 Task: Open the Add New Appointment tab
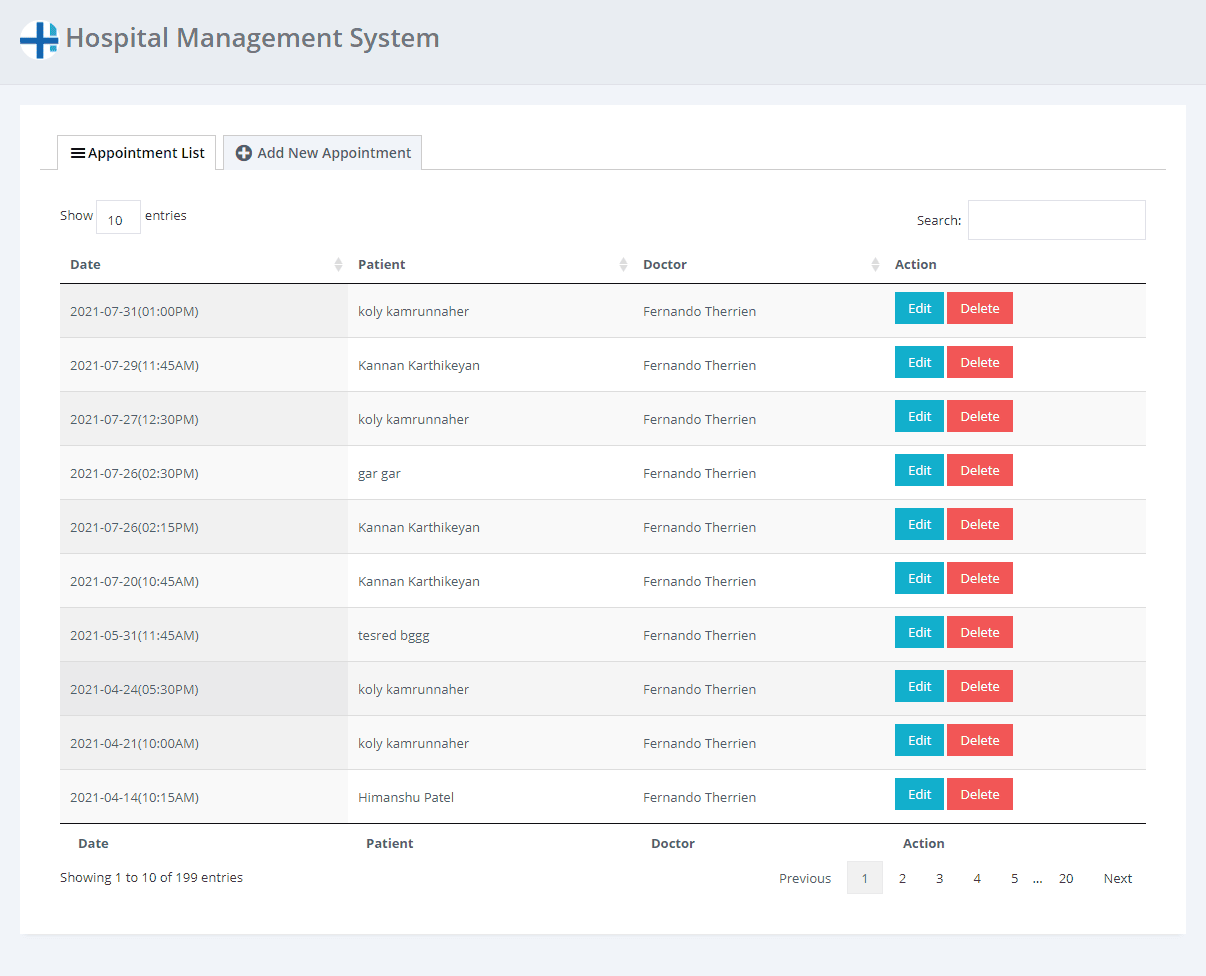tap(323, 153)
